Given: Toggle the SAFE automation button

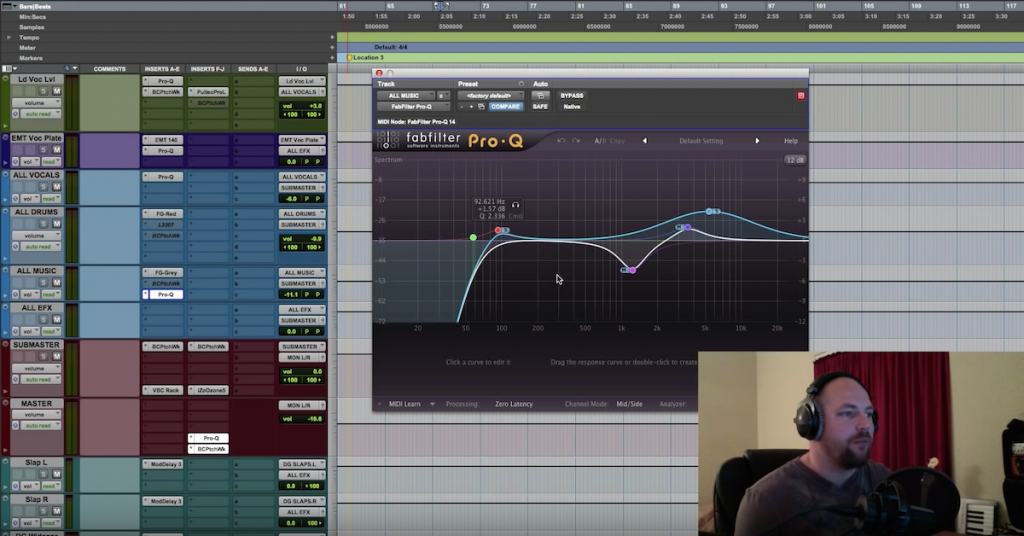Looking at the screenshot, I should (x=540, y=106).
